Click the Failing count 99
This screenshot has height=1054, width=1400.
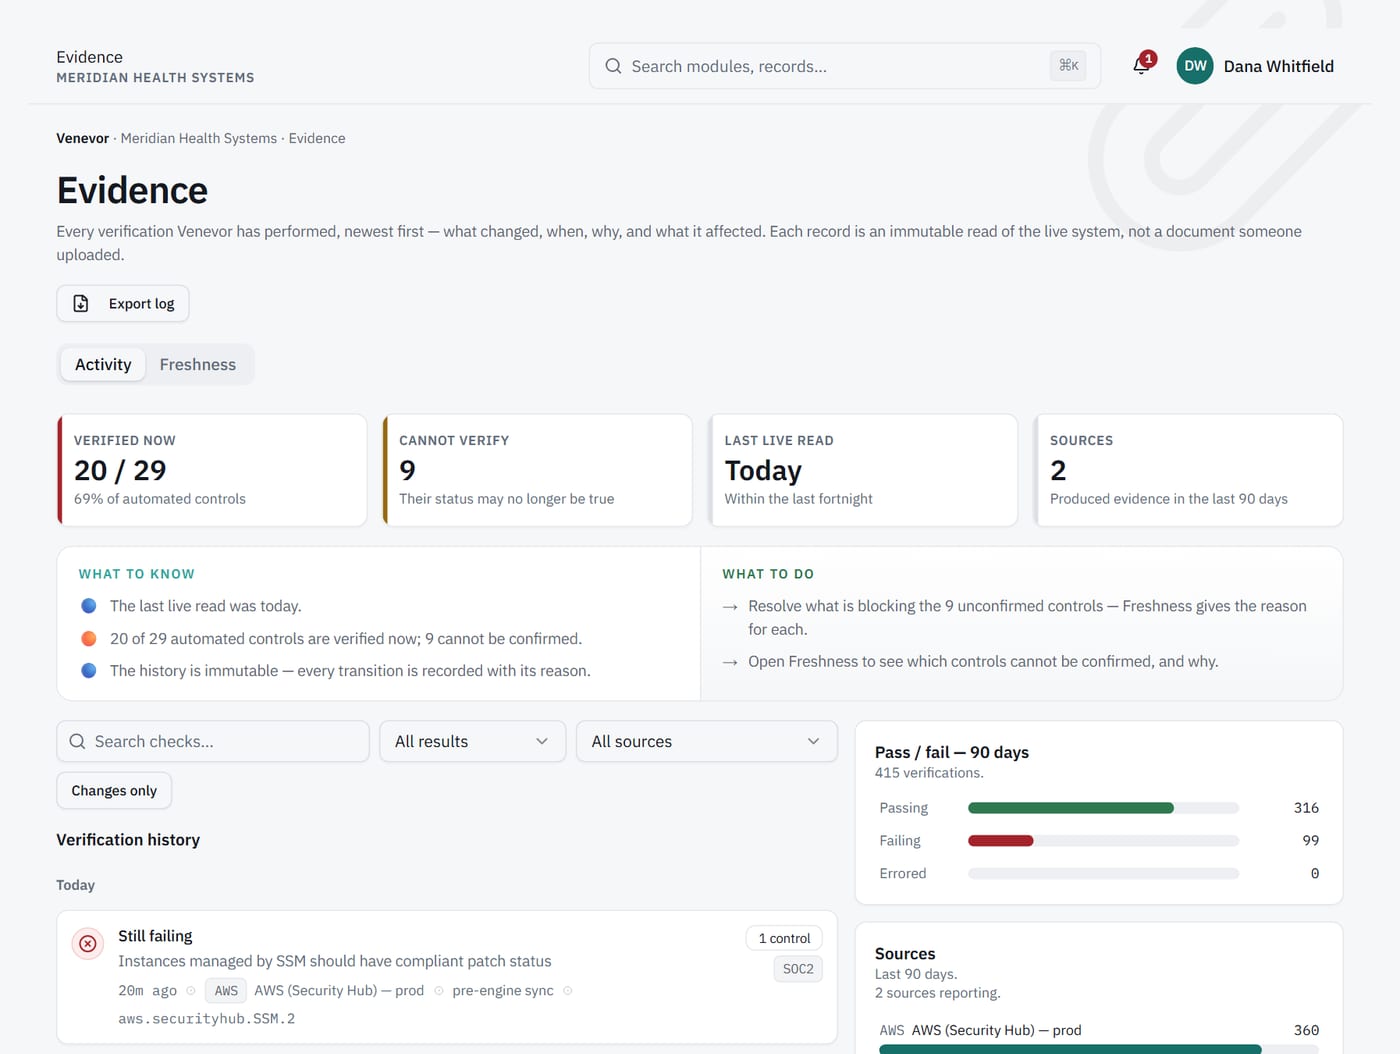click(1310, 841)
